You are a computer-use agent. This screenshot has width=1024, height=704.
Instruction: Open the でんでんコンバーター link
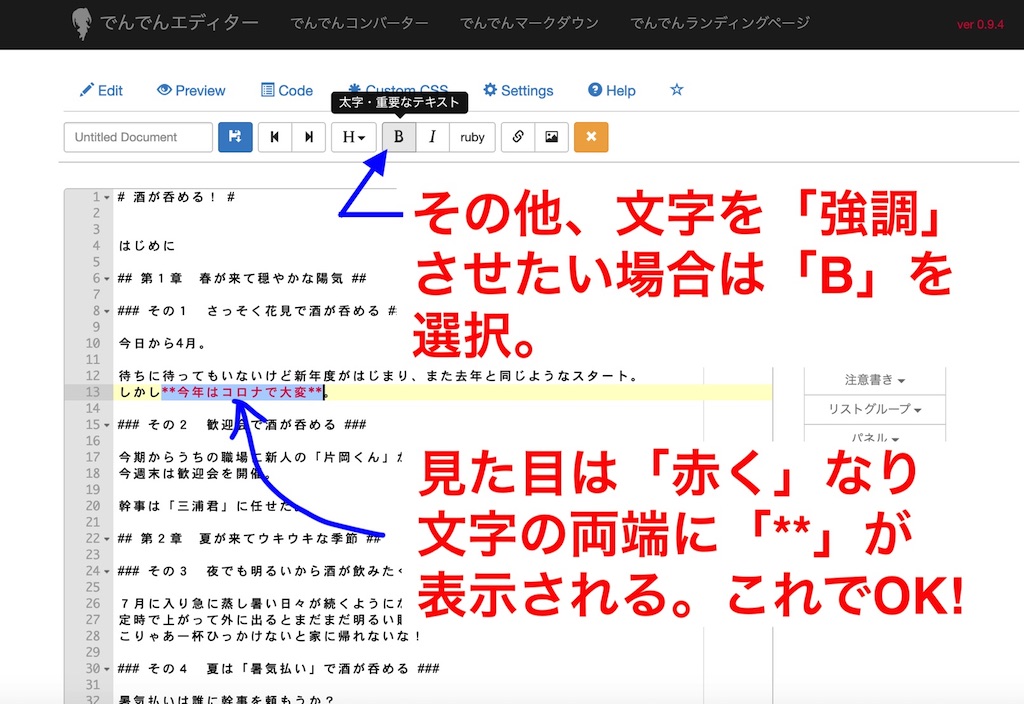point(359,23)
